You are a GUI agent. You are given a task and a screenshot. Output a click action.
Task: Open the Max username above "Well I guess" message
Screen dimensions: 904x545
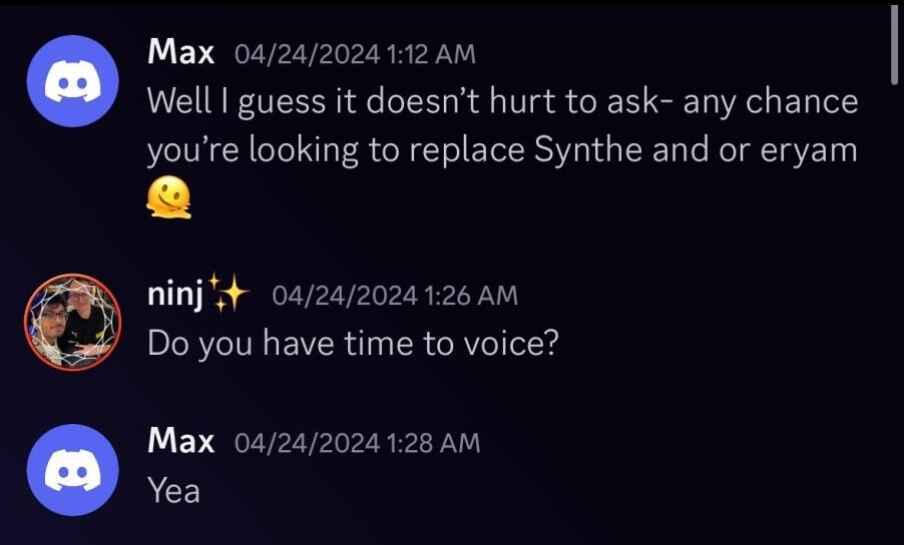[180, 52]
